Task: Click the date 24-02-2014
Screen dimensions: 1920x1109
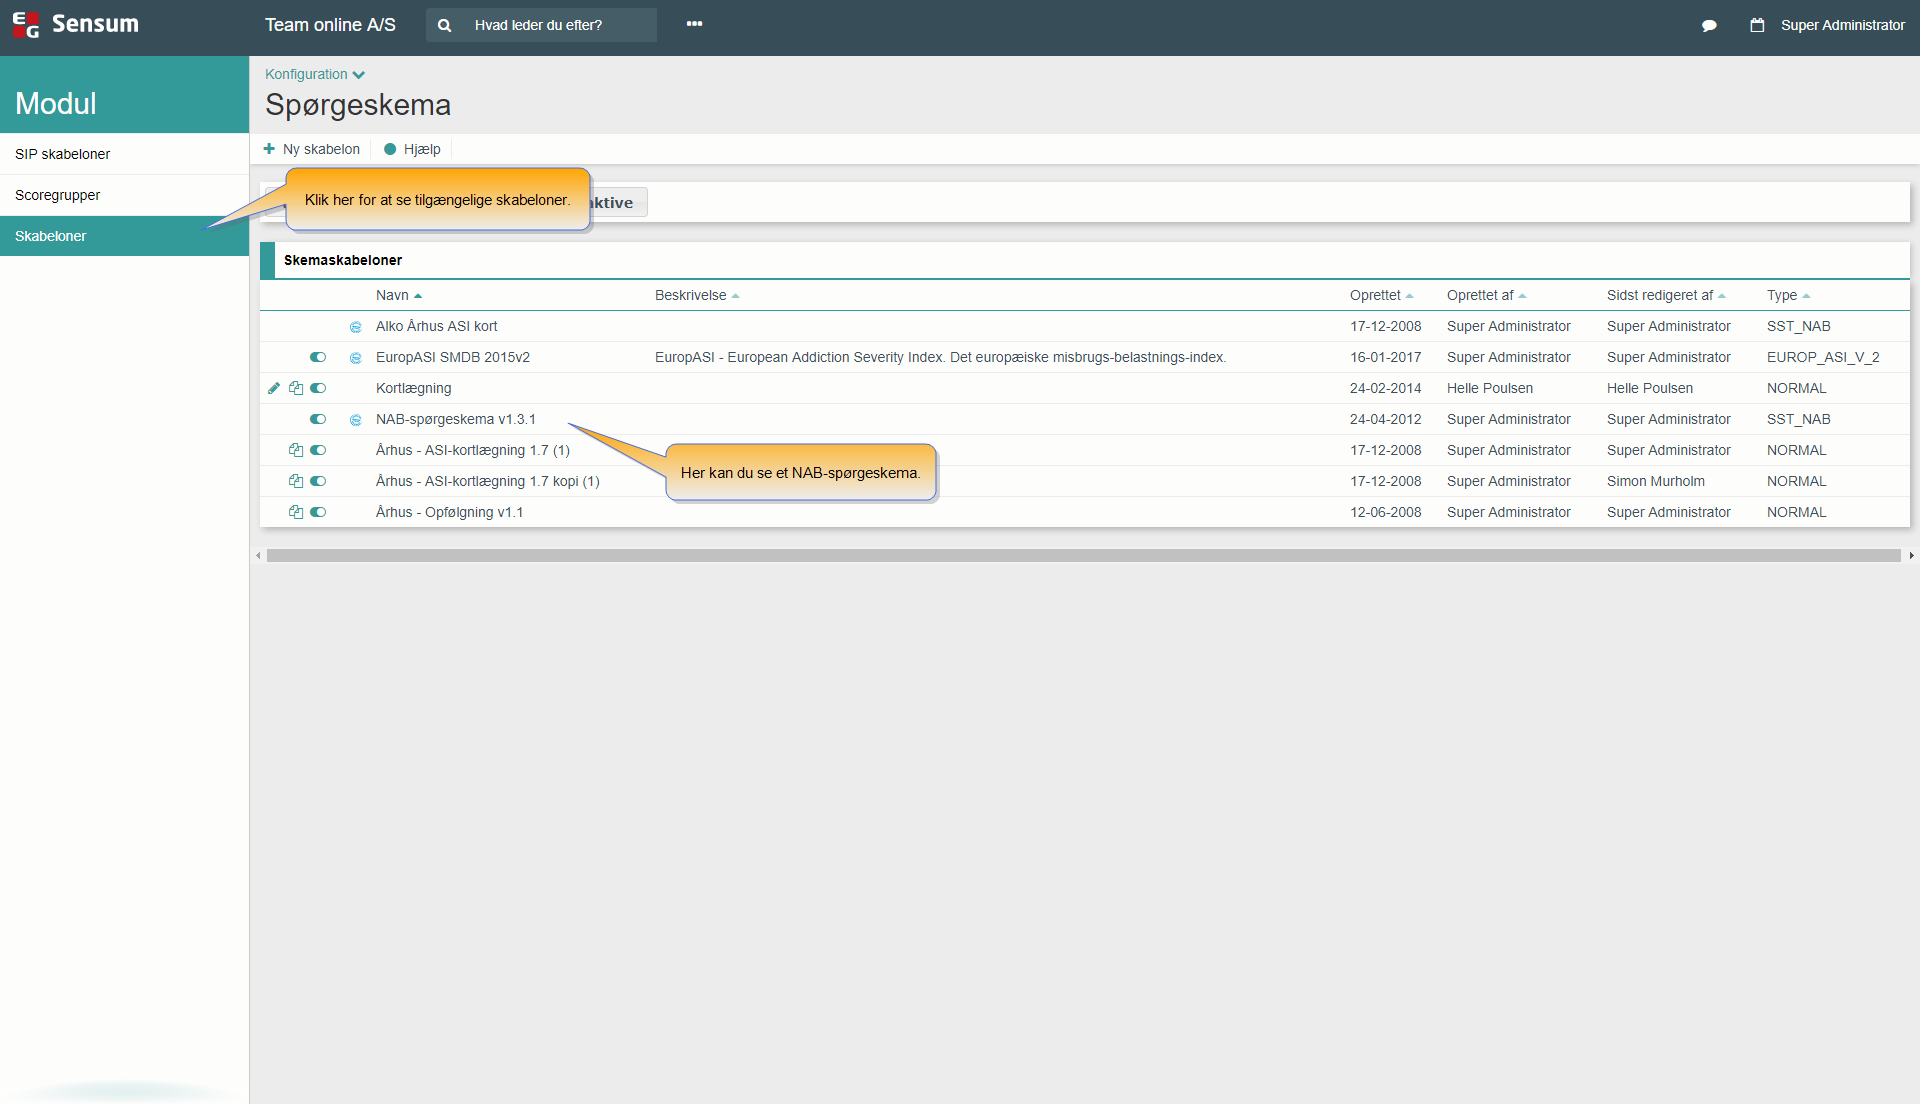Action: pyautogui.click(x=1385, y=388)
